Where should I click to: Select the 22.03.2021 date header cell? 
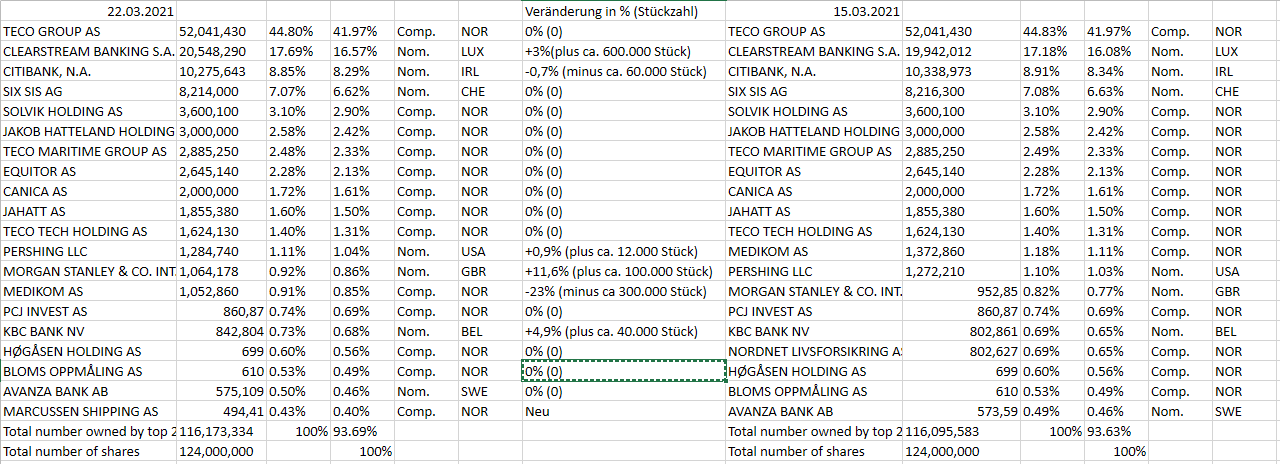click(x=89, y=11)
